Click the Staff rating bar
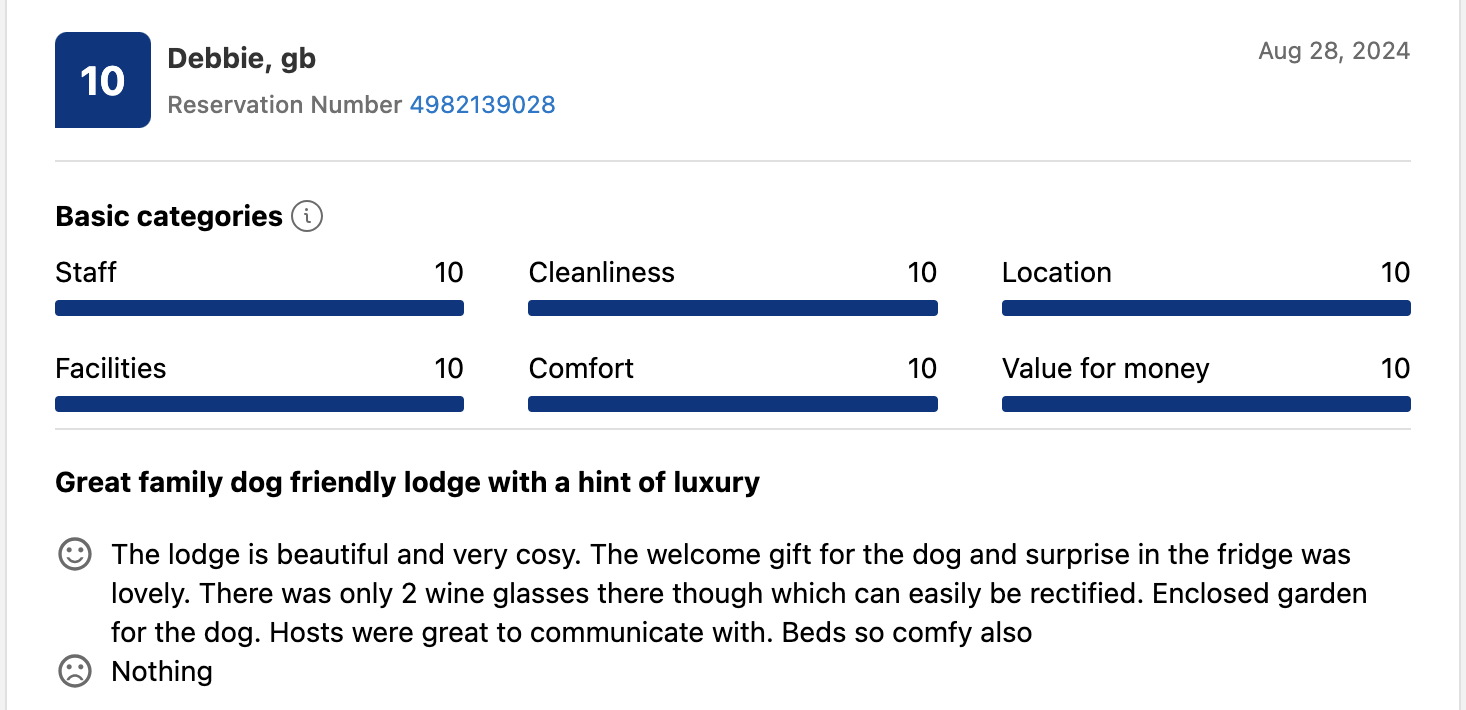The height and width of the screenshot is (710, 1466). [259, 308]
